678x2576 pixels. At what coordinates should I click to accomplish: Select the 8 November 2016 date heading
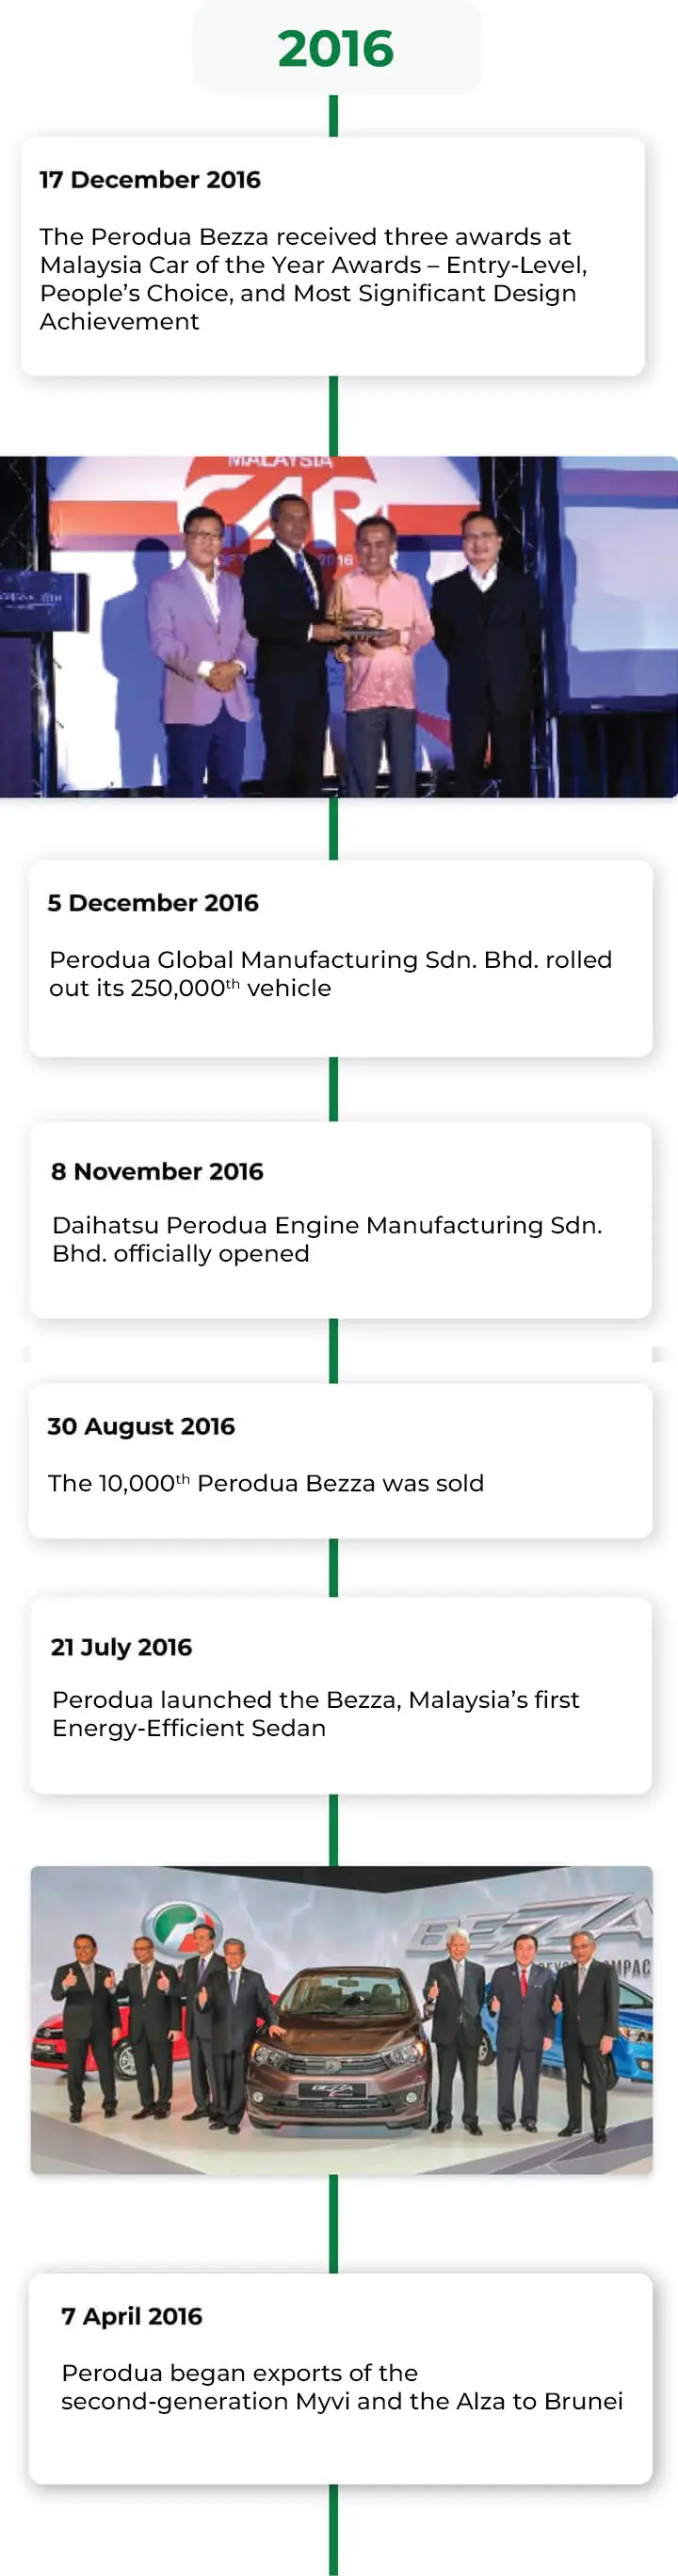click(x=157, y=1171)
